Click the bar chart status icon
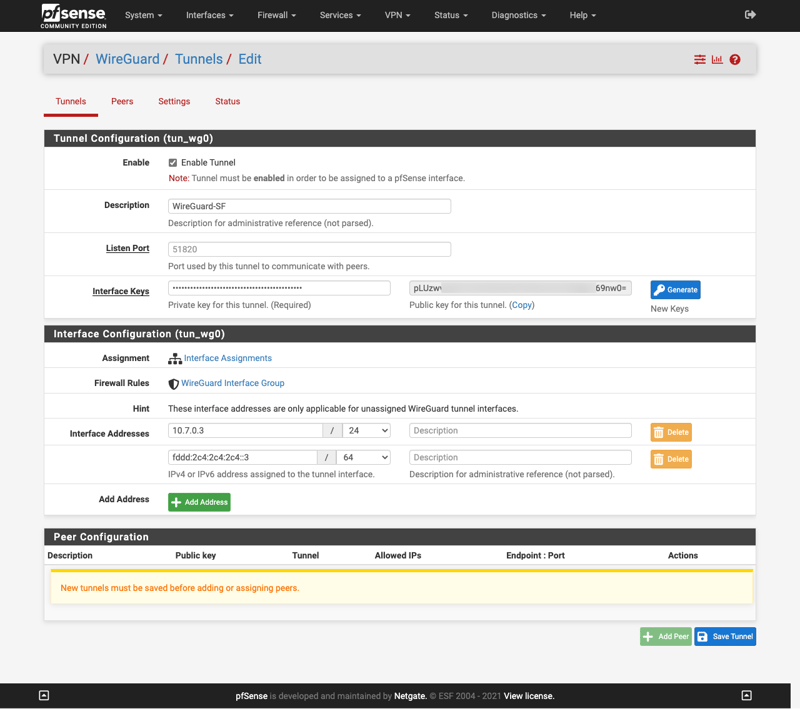 (x=717, y=60)
